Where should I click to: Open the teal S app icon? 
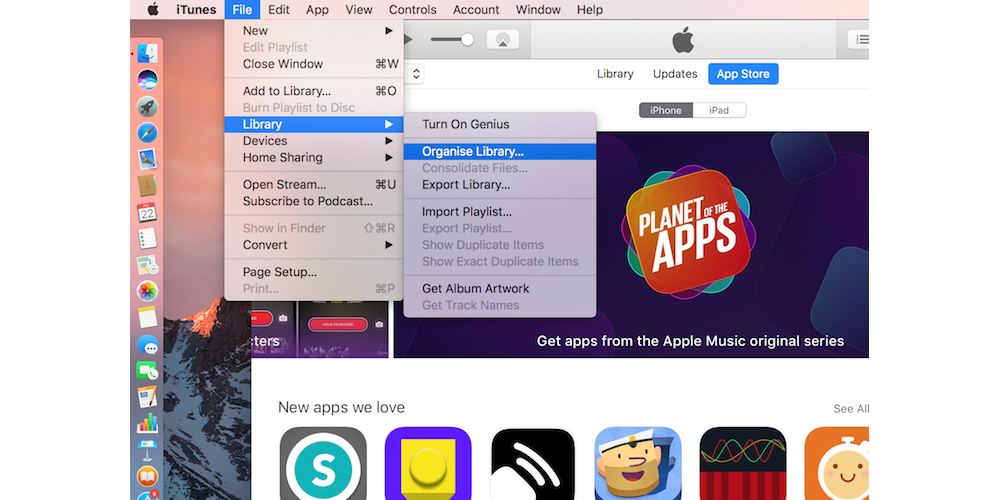323,464
